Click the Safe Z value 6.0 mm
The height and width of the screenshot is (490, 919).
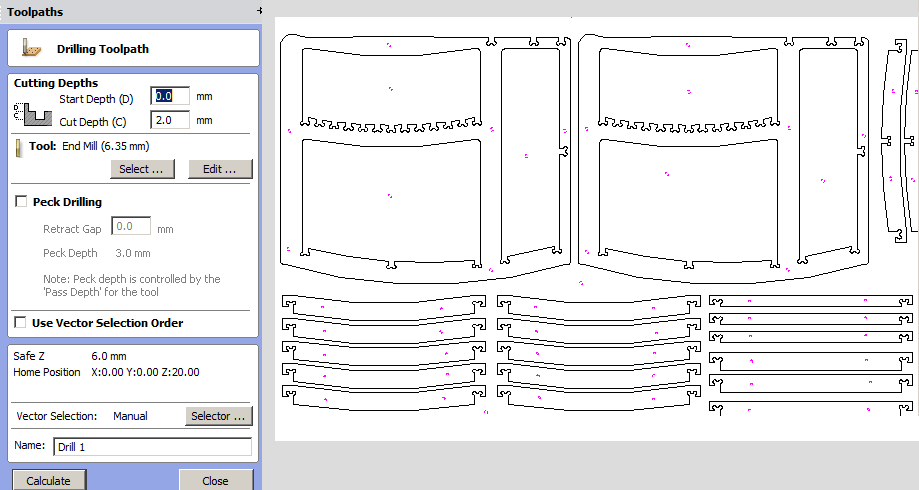pos(109,356)
